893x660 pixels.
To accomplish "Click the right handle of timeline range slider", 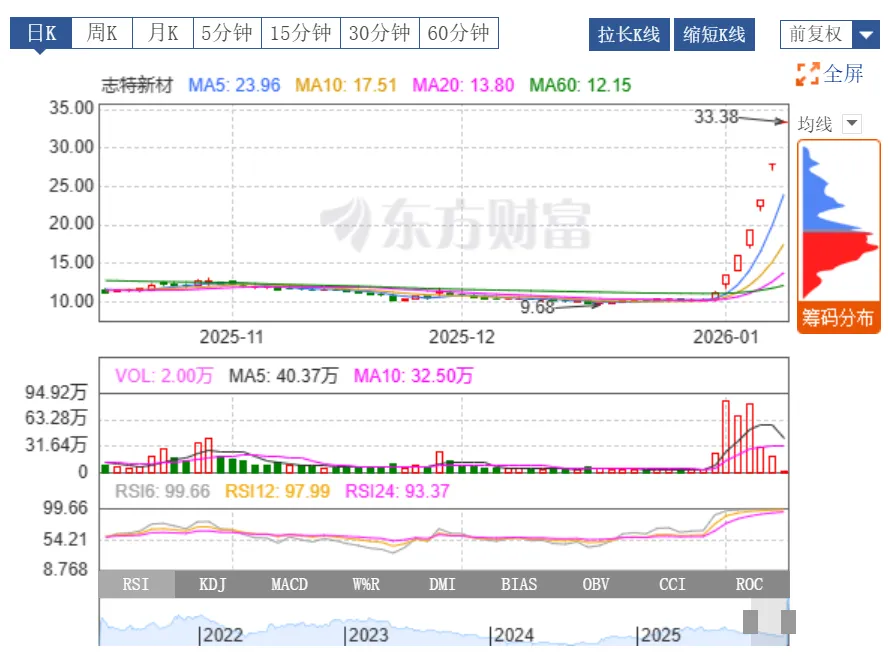I will pyautogui.click(x=788, y=622).
